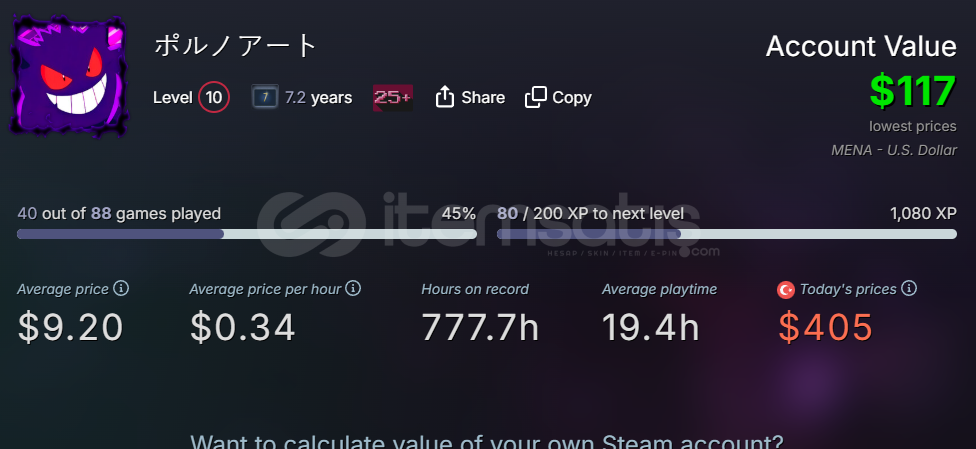Click the Copy text label

[571, 98]
